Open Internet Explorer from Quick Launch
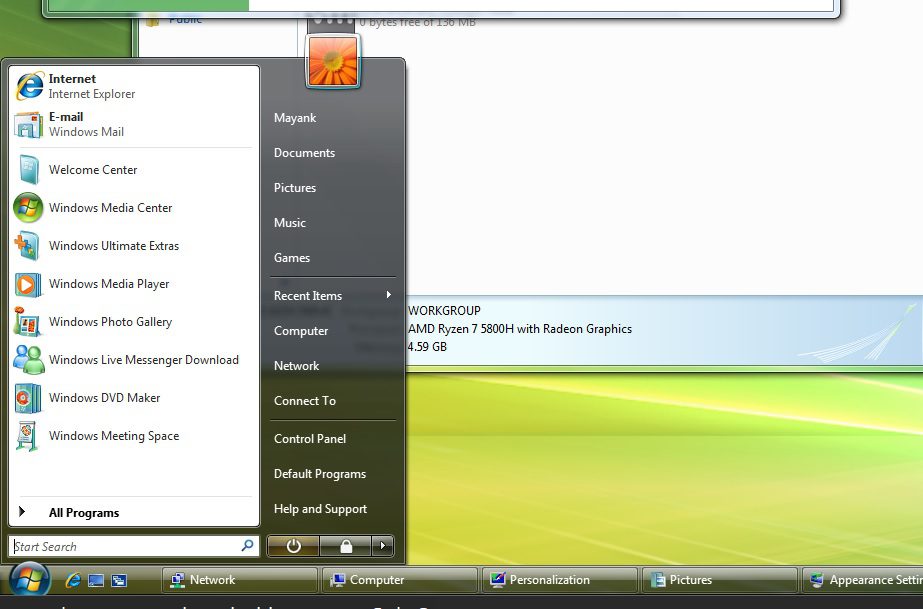 point(71,580)
